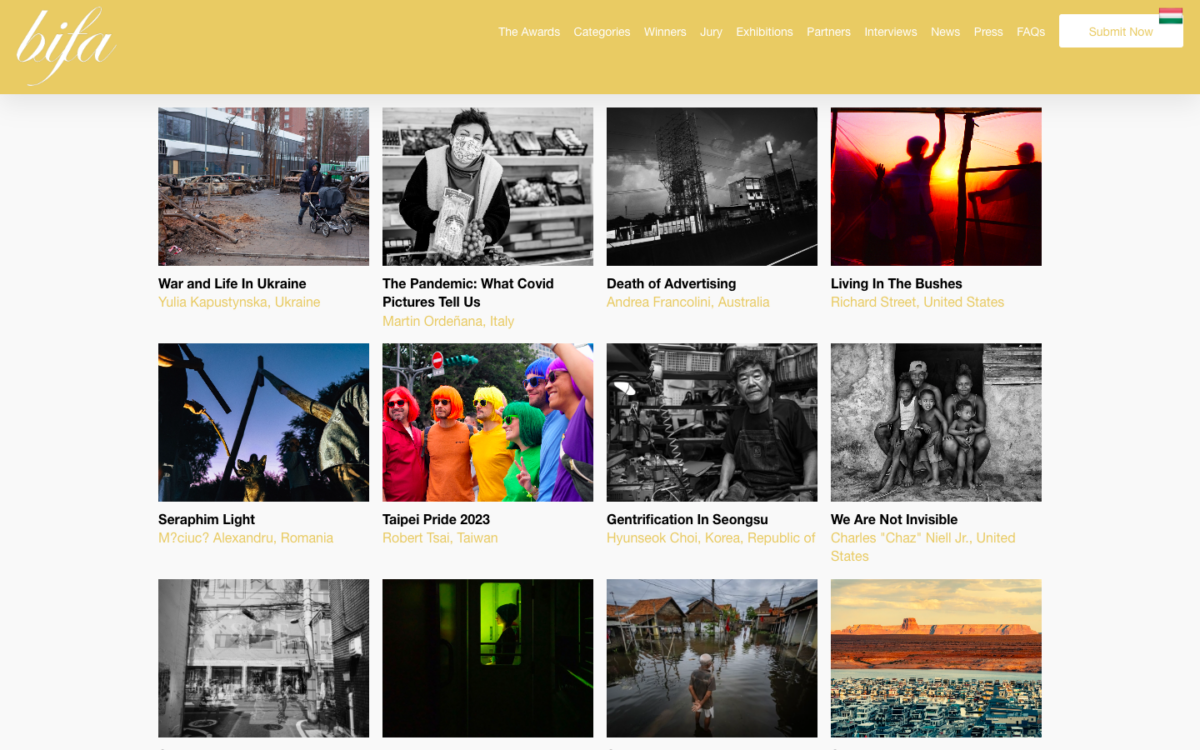Image resolution: width=1200 pixels, height=750 pixels.
Task: Click Martin Ordeñana, Italy author text
Action: [448, 321]
